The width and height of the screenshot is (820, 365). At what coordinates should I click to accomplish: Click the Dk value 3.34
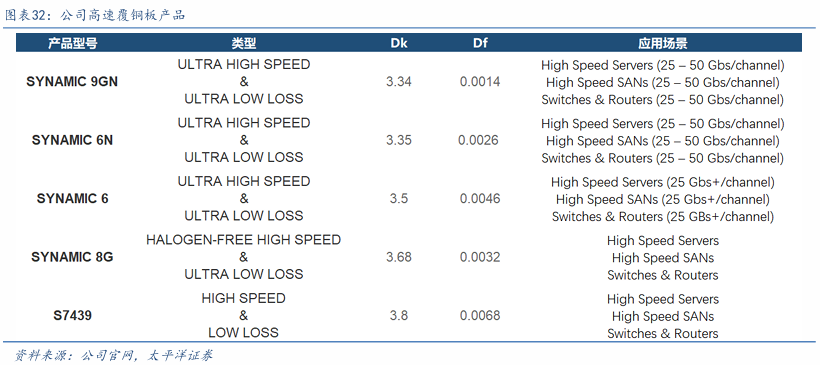(x=399, y=82)
